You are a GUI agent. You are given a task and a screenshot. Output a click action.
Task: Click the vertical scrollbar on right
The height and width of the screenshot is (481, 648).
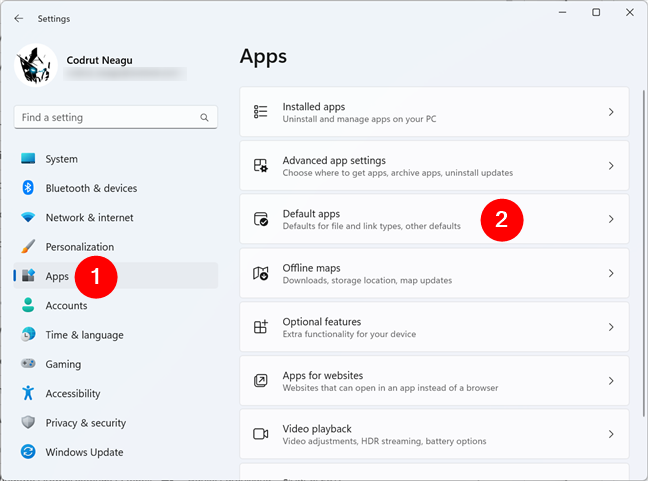click(x=643, y=253)
